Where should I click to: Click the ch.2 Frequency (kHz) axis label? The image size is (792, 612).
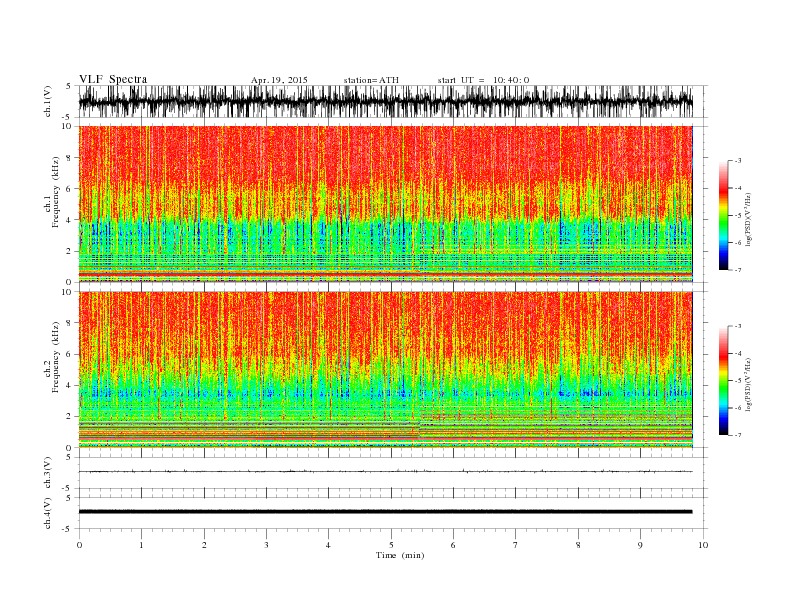click(53, 358)
